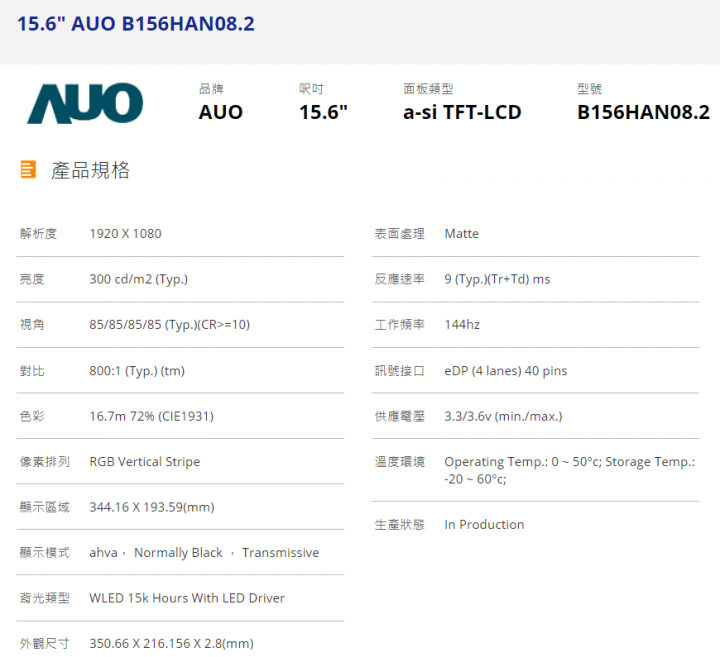Click the 像素排列 row label
Image resolution: width=720 pixels, height=657 pixels.
(x=45, y=461)
